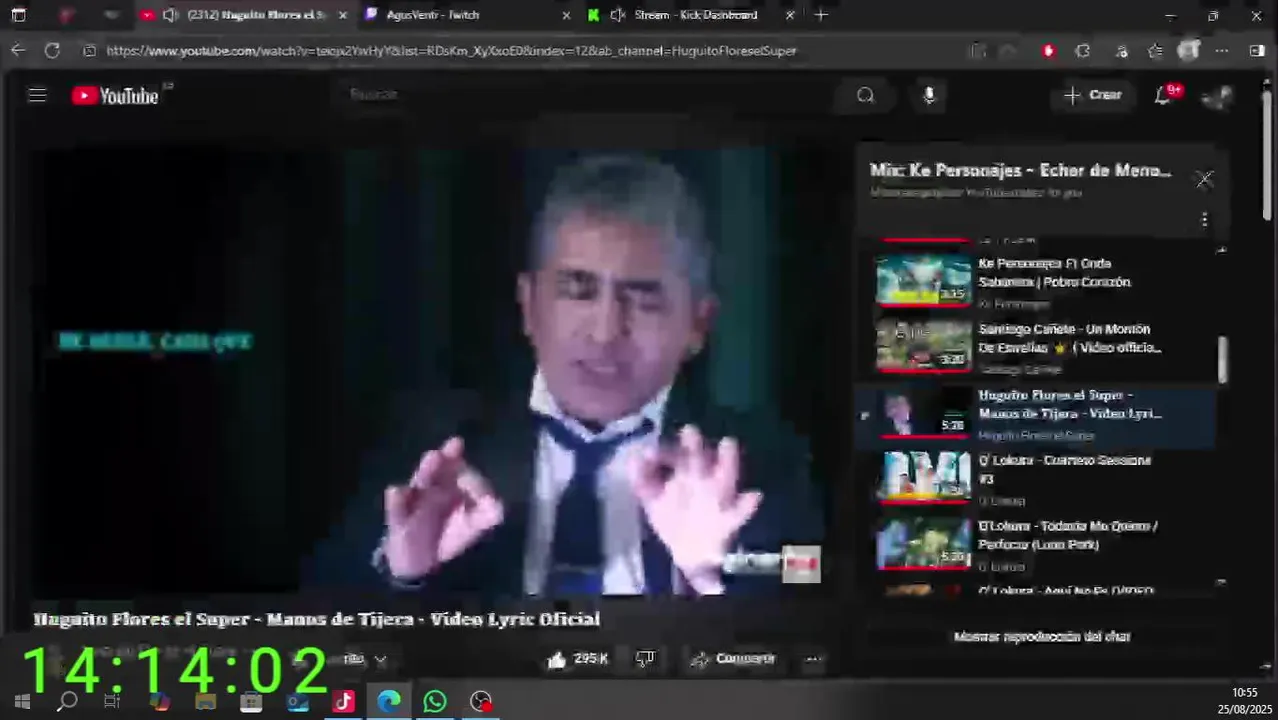Open the YouTube account avatar menu

coord(1217,96)
